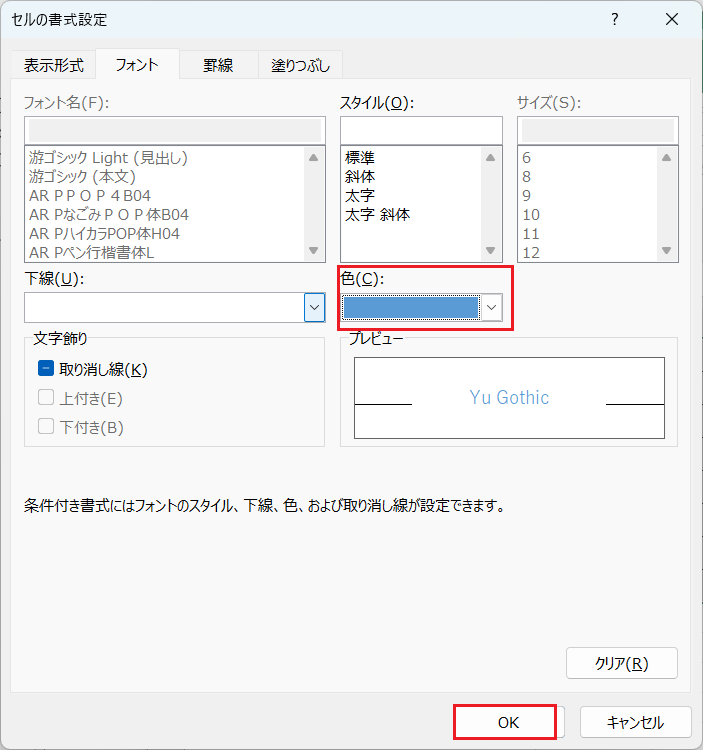Click the スタイル text input field
This screenshot has width=703, height=750.
pos(421,130)
